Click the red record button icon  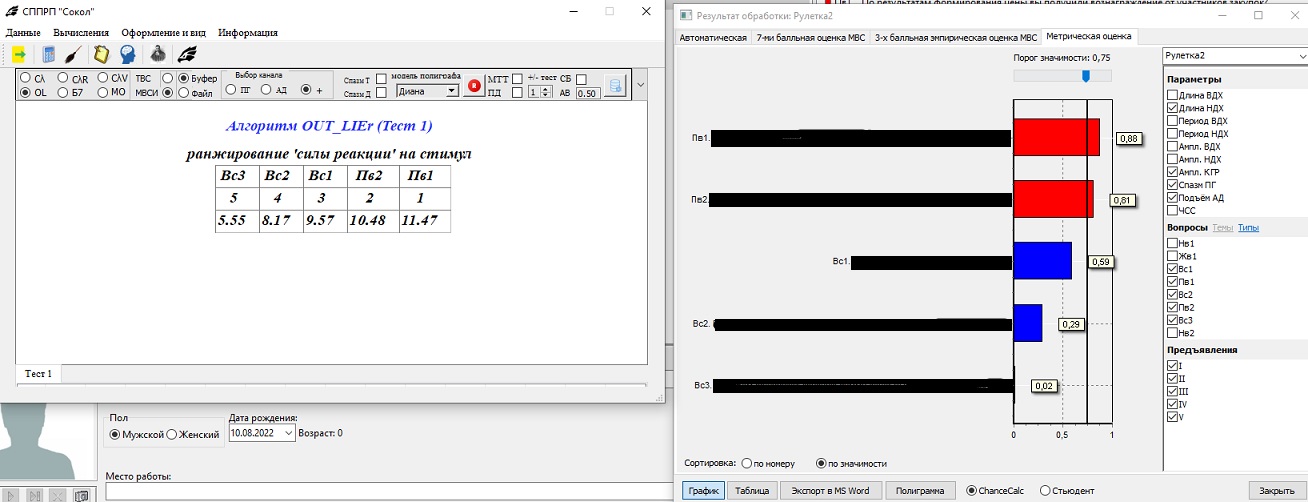point(474,87)
